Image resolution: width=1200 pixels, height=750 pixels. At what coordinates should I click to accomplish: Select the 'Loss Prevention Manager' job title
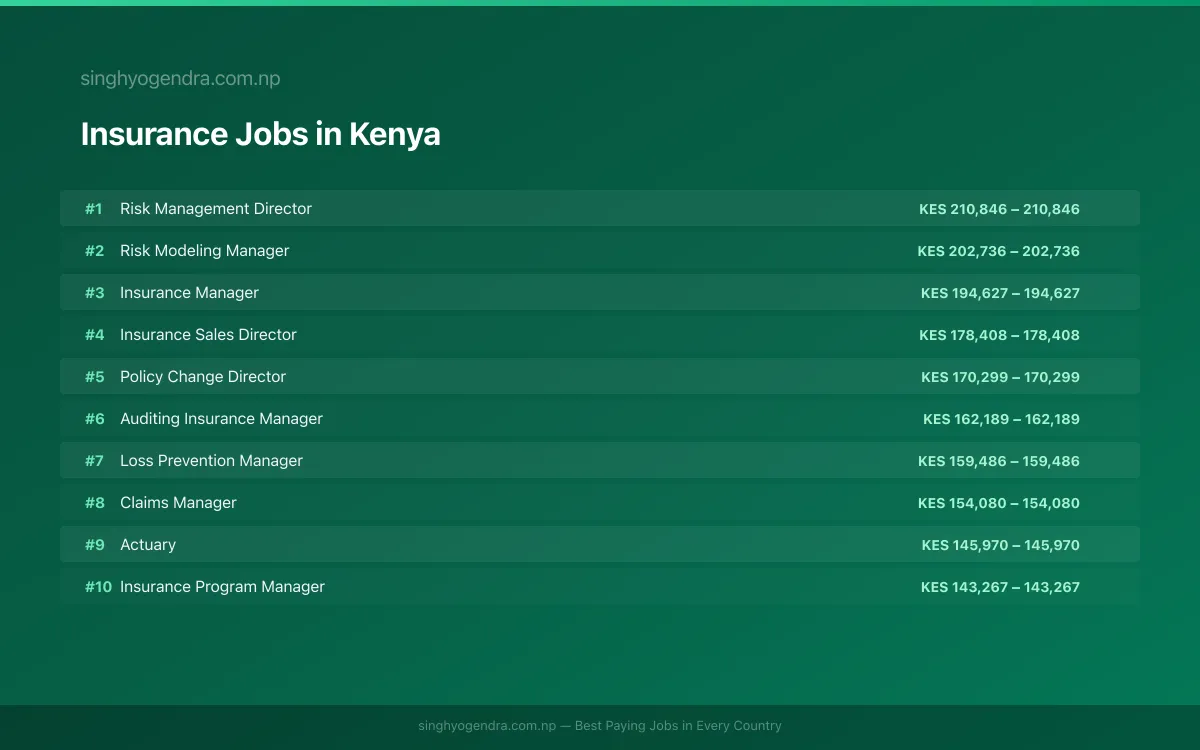pos(211,461)
